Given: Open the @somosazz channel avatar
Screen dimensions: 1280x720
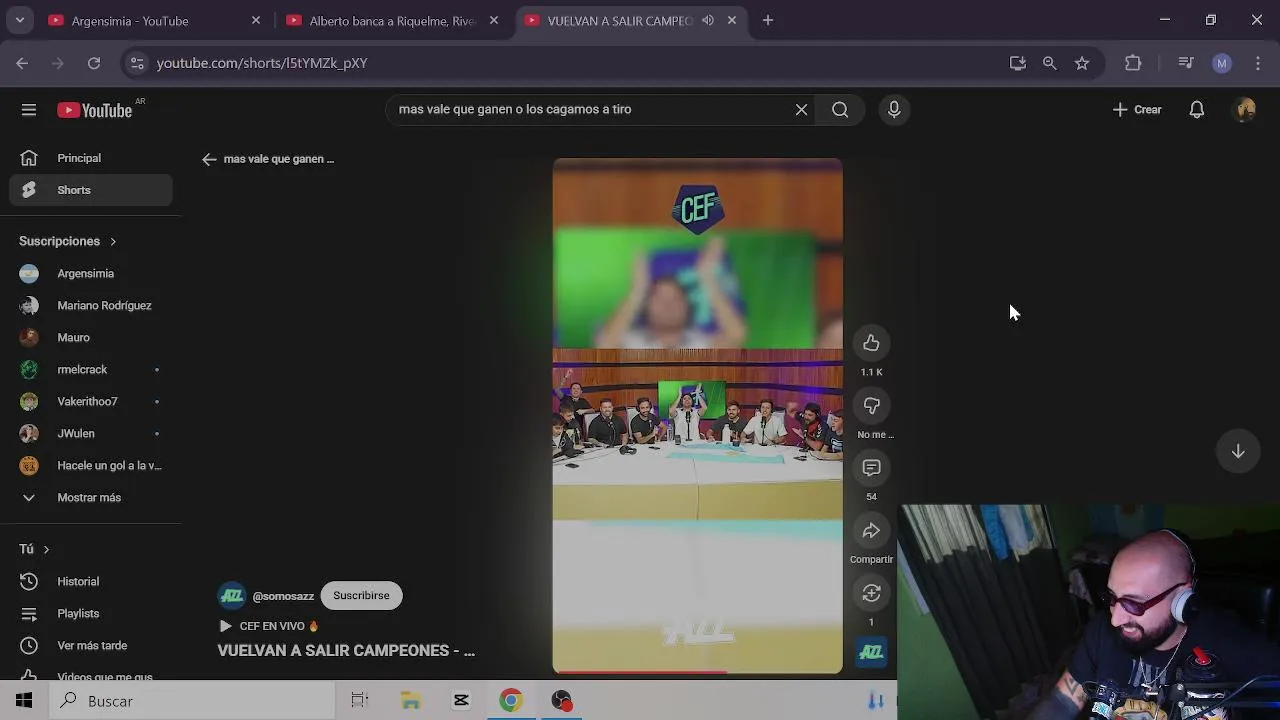Looking at the screenshot, I should click(232, 596).
